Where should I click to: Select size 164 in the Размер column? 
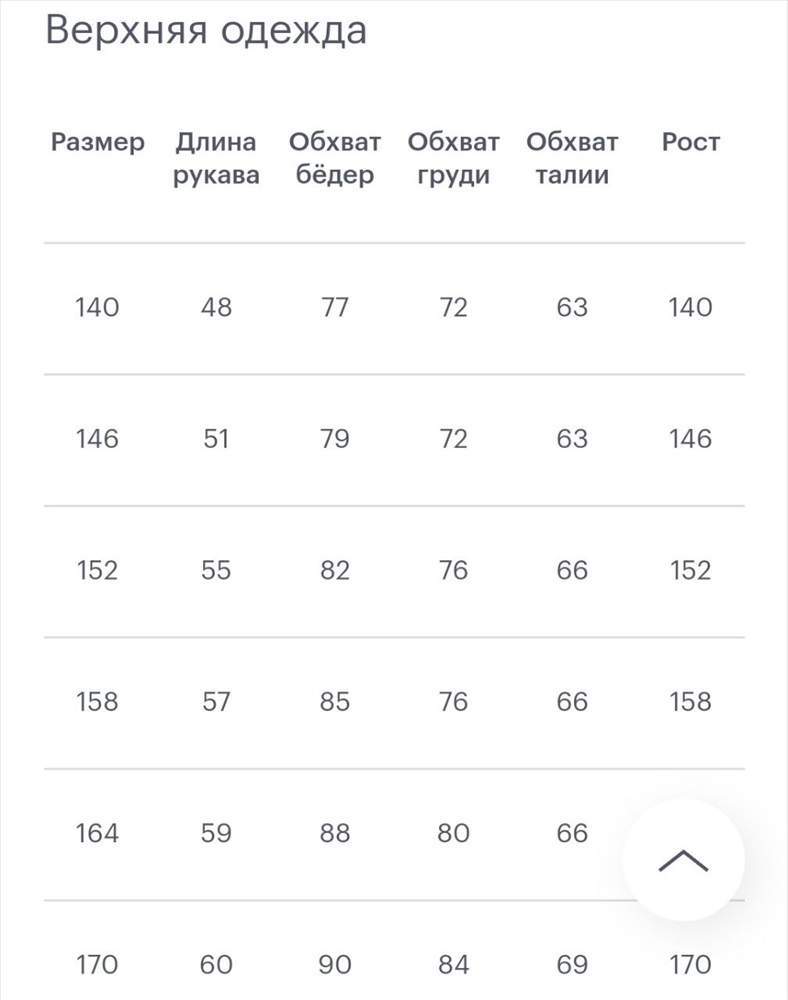click(98, 833)
